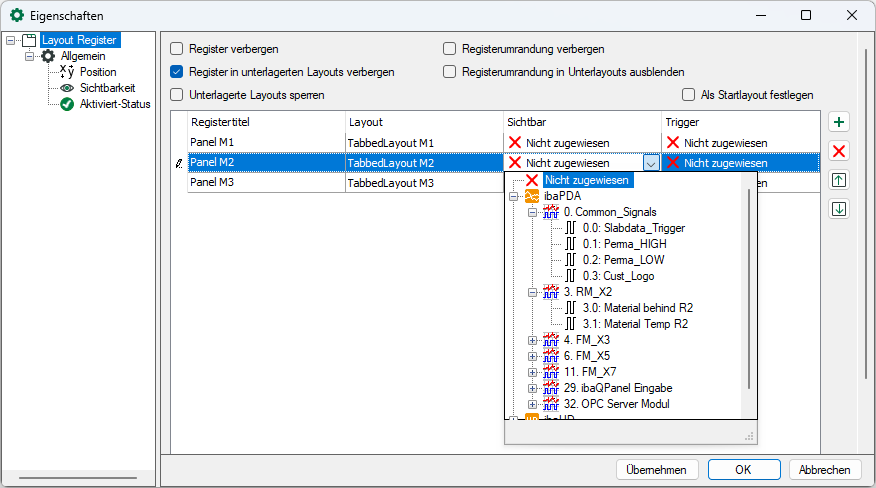The image size is (876, 488).
Task: Click the move register up arrow icon
Action: click(840, 180)
